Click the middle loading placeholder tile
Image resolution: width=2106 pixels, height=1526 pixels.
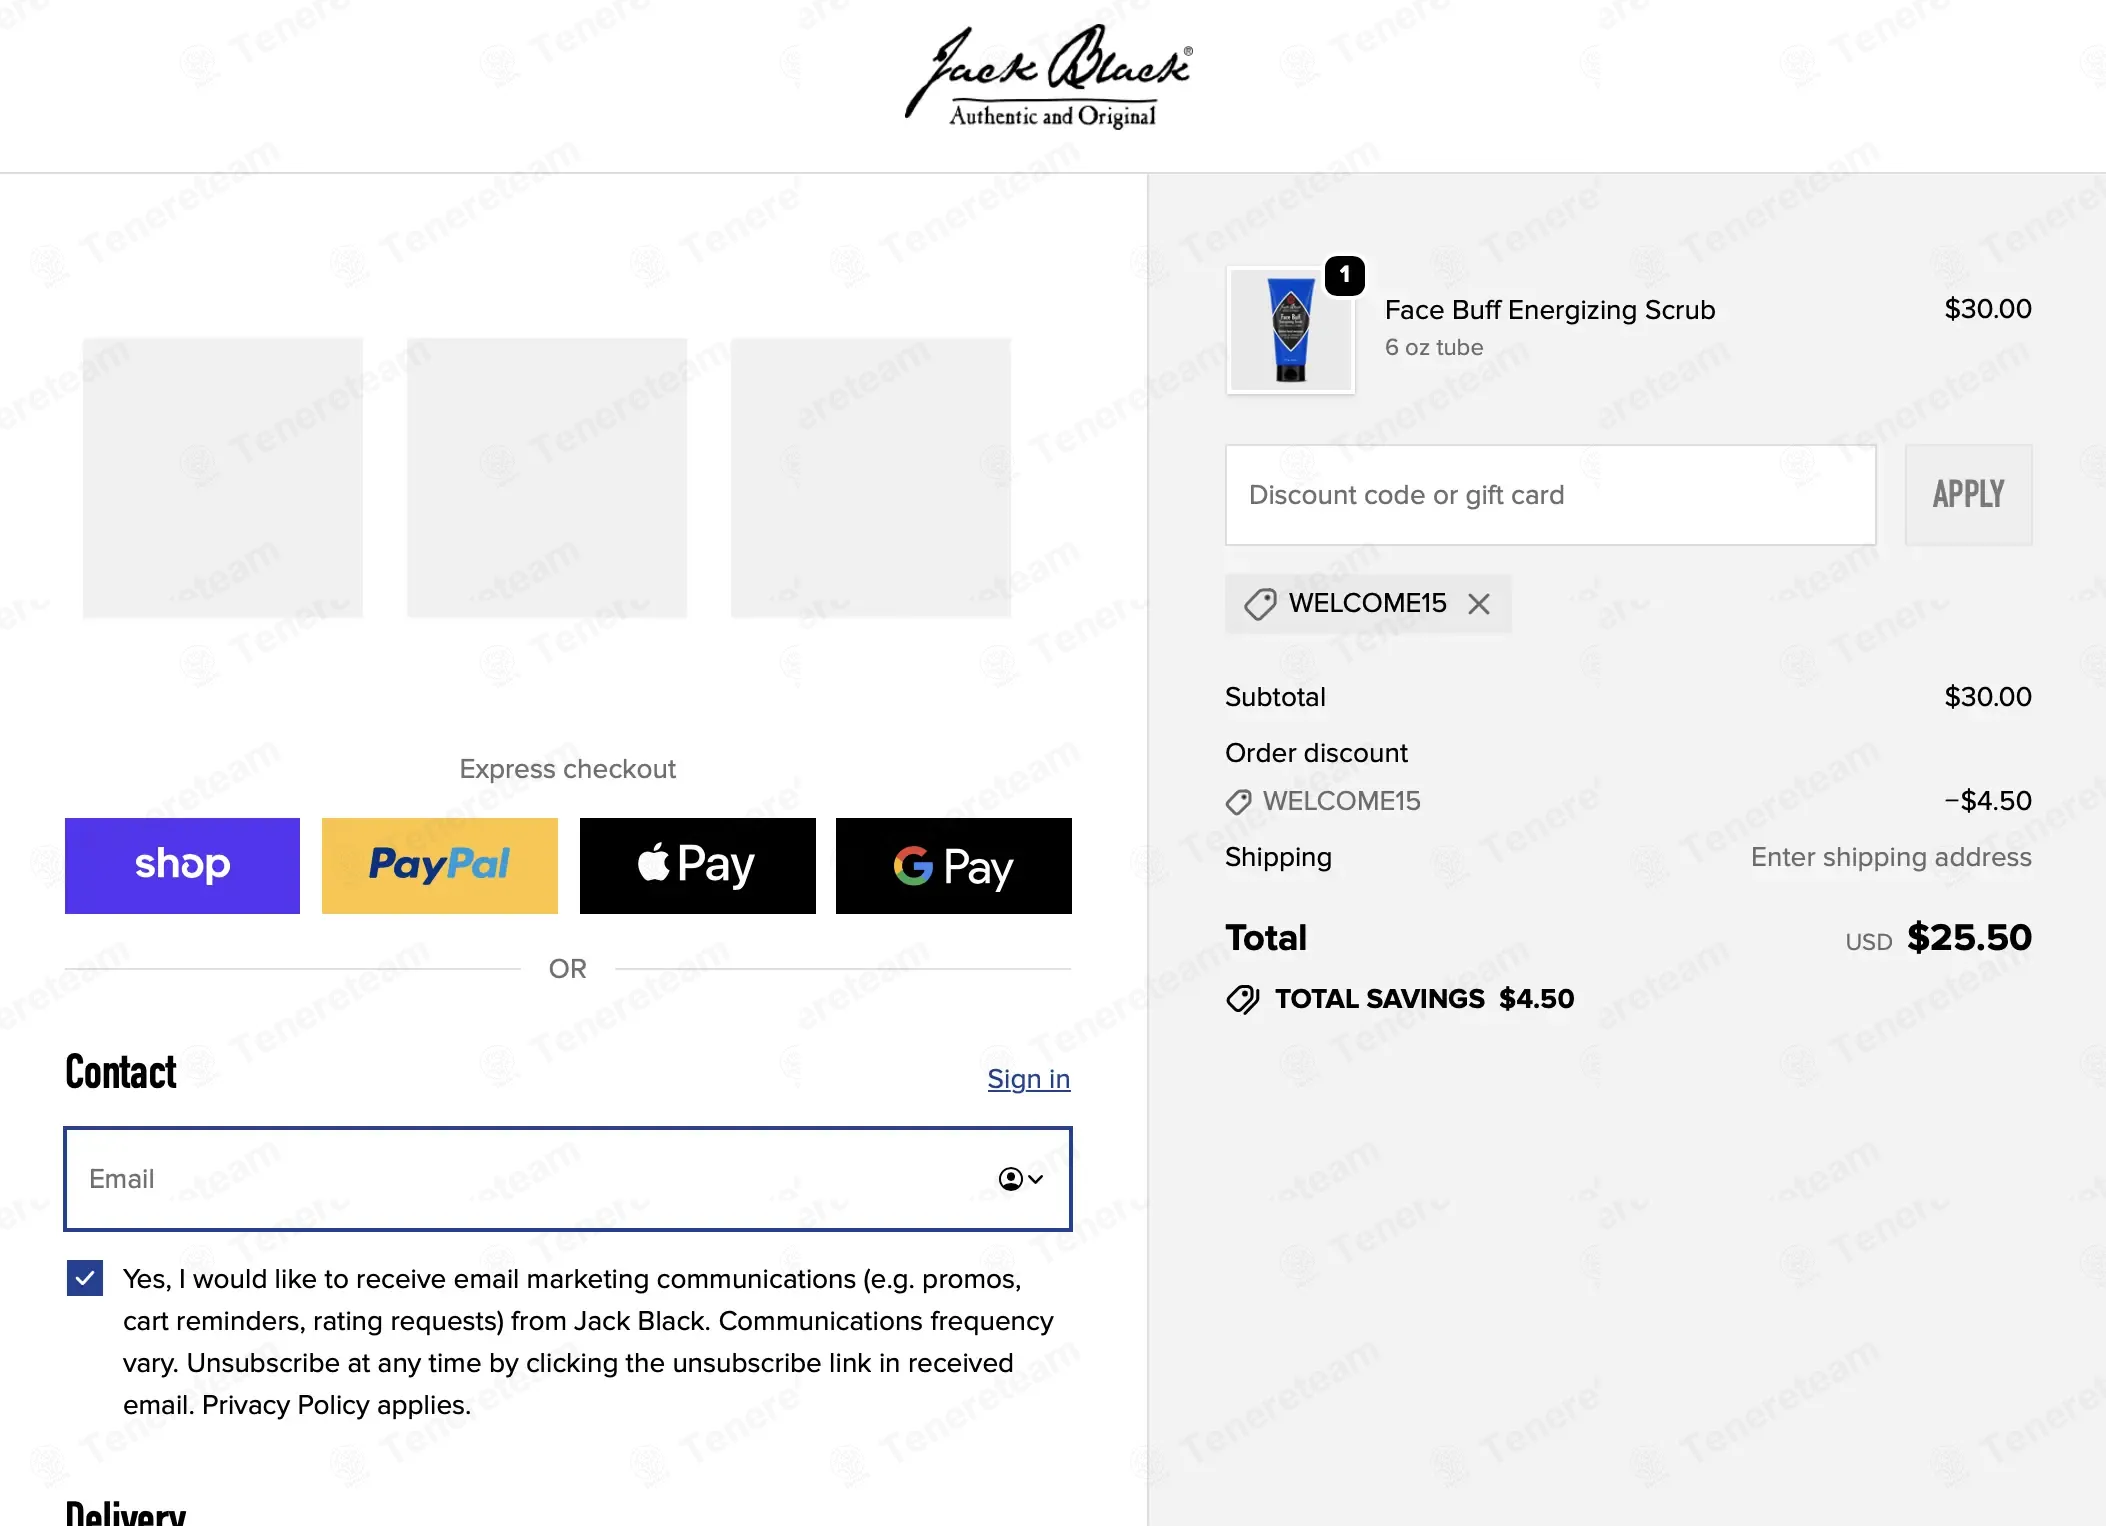point(547,478)
